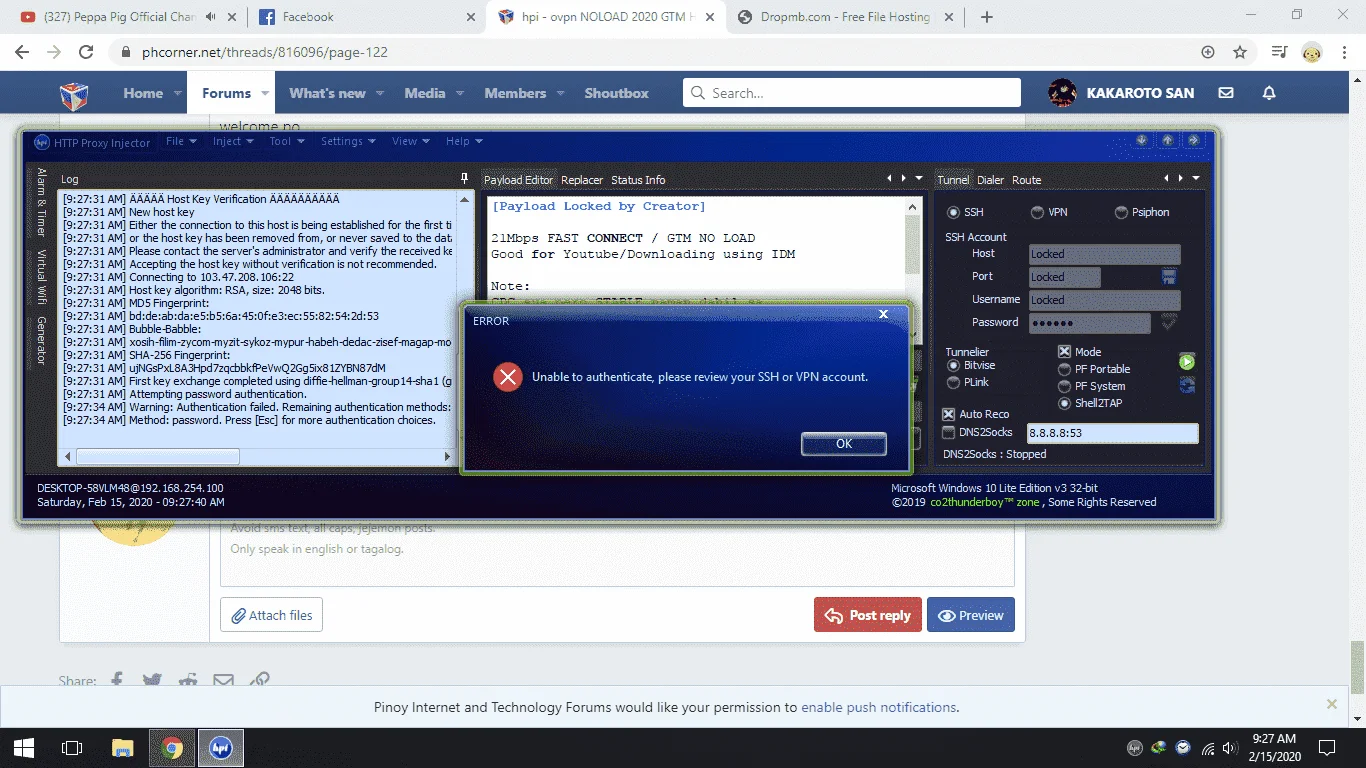Open the Help menu dropdown
This screenshot has height=768, width=1366.
[x=464, y=141]
